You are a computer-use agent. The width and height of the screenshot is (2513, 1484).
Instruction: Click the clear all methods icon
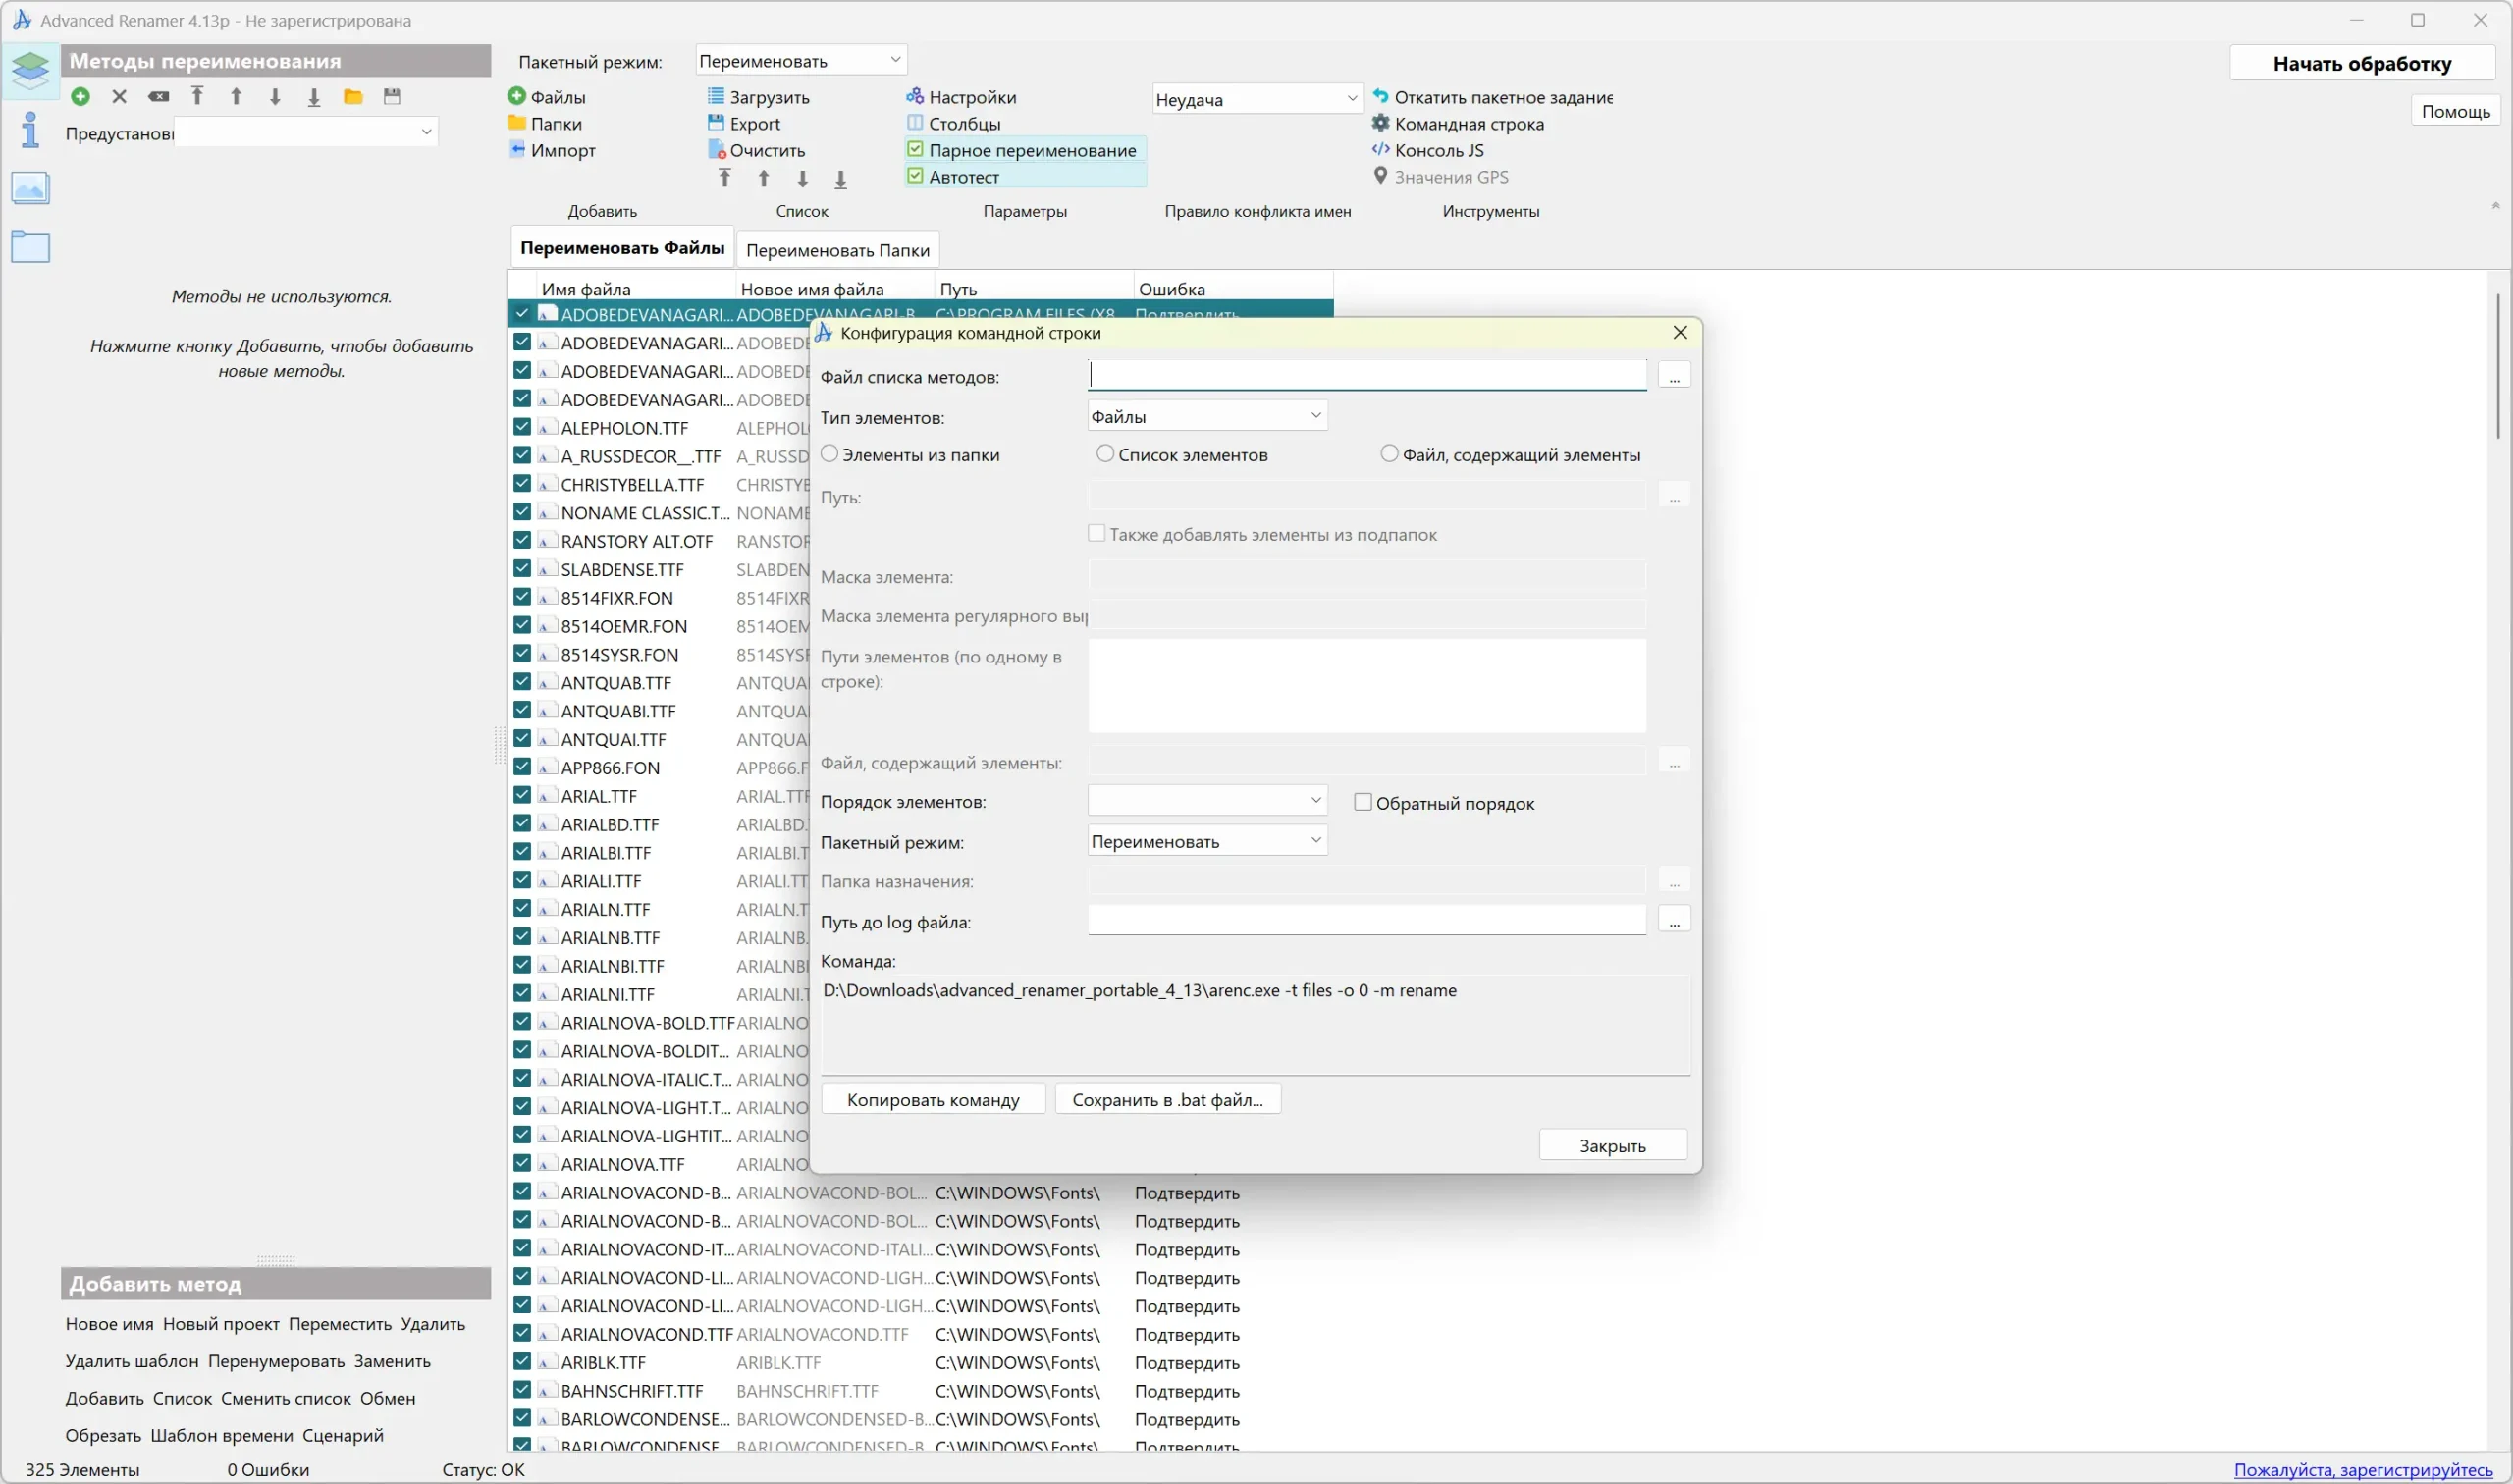pyautogui.click(x=158, y=97)
